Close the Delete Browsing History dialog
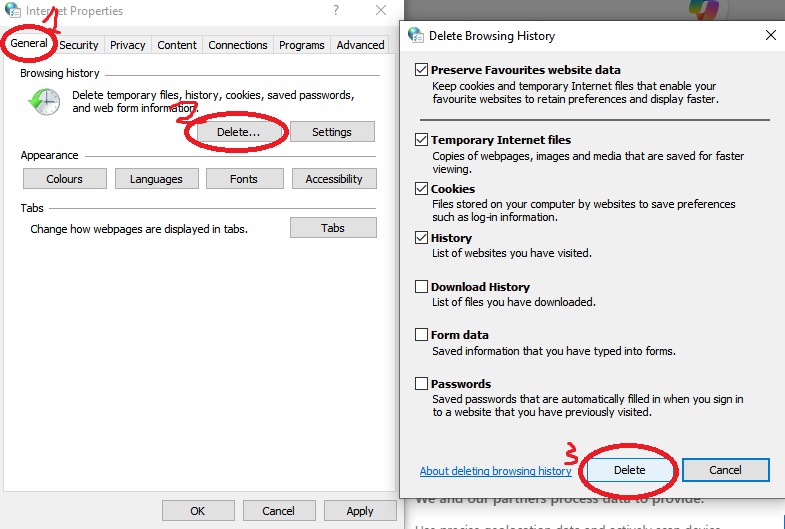The width and height of the screenshot is (785, 529). (x=770, y=35)
